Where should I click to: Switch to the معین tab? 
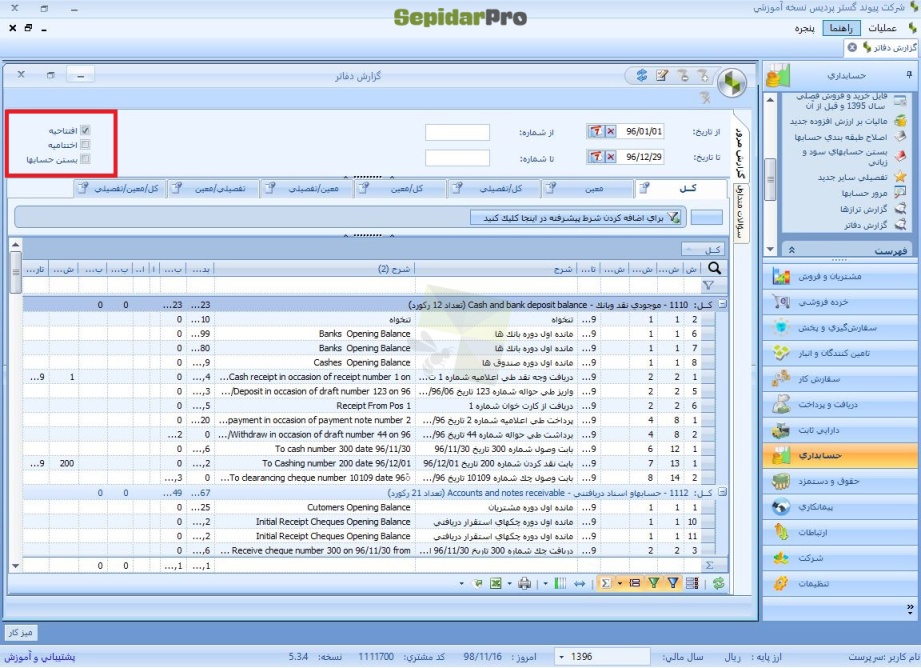tap(589, 189)
